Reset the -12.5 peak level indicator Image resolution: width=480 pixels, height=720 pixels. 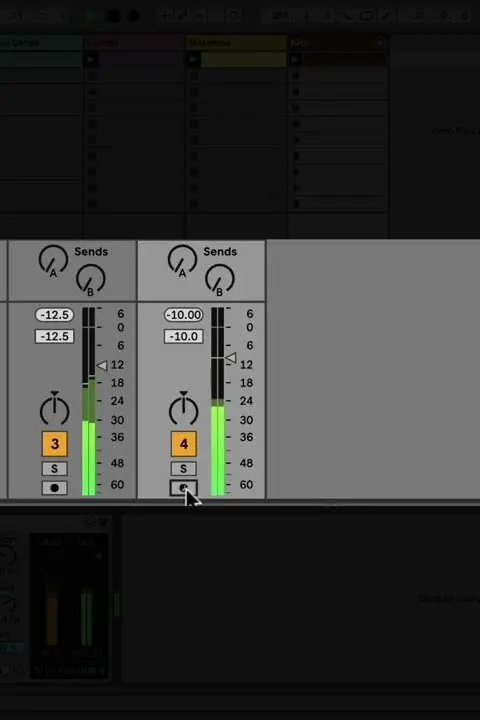(55, 315)
